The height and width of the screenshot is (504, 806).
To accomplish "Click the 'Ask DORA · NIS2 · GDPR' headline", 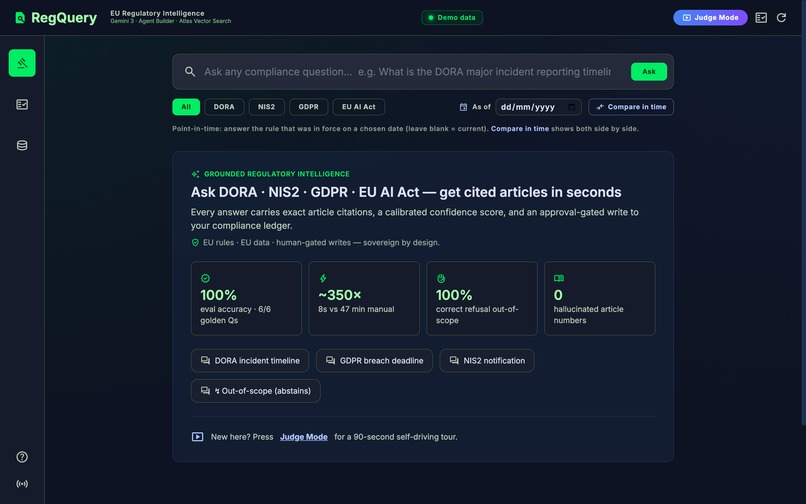I will point(406,192).
